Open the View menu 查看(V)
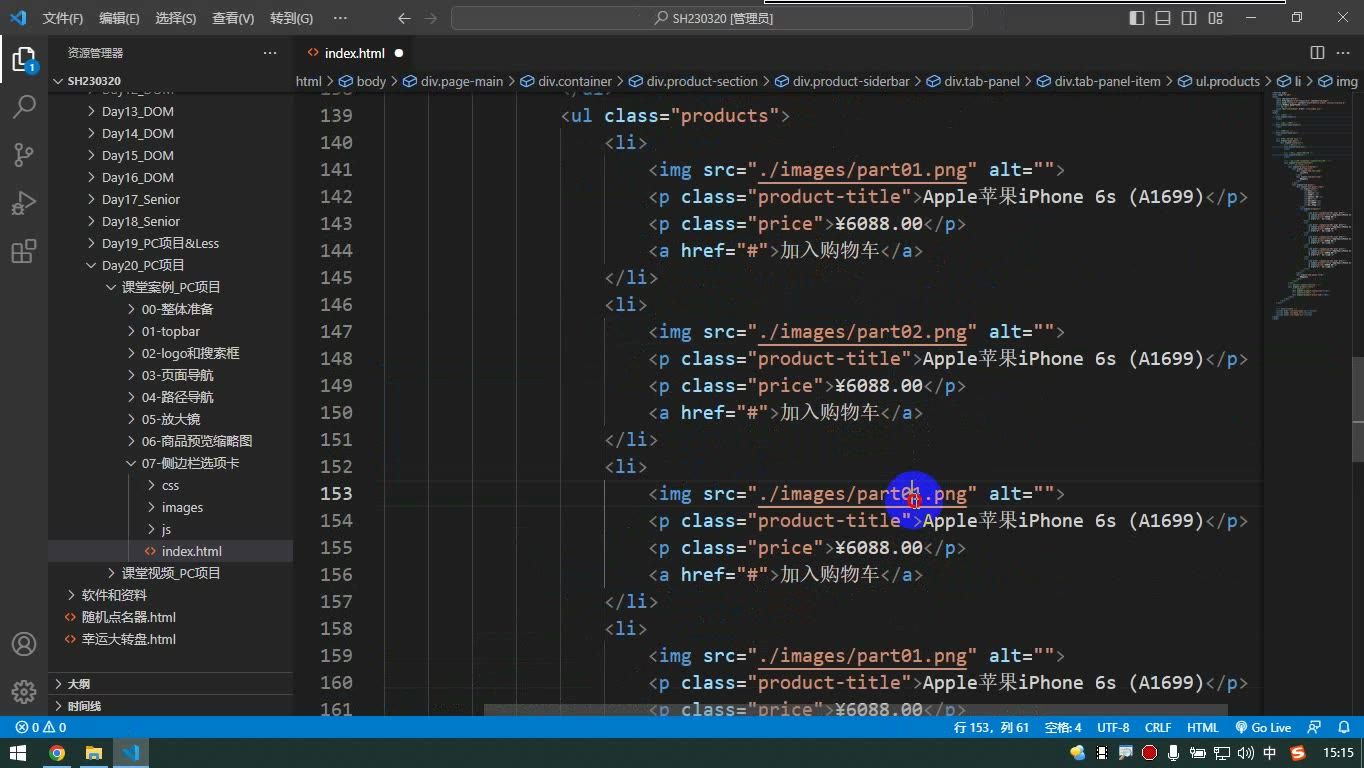The image size is (1364, 768). 233,18
